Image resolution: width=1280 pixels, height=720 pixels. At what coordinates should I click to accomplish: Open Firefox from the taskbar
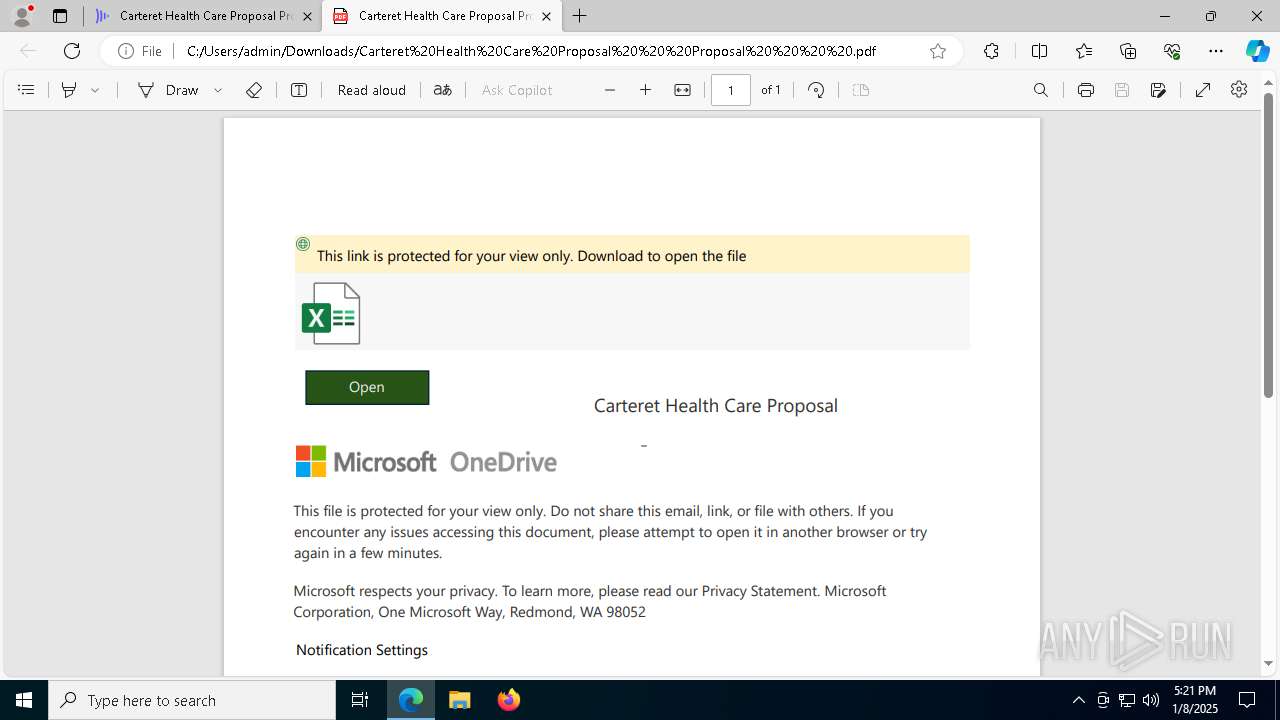click(508, 700)
